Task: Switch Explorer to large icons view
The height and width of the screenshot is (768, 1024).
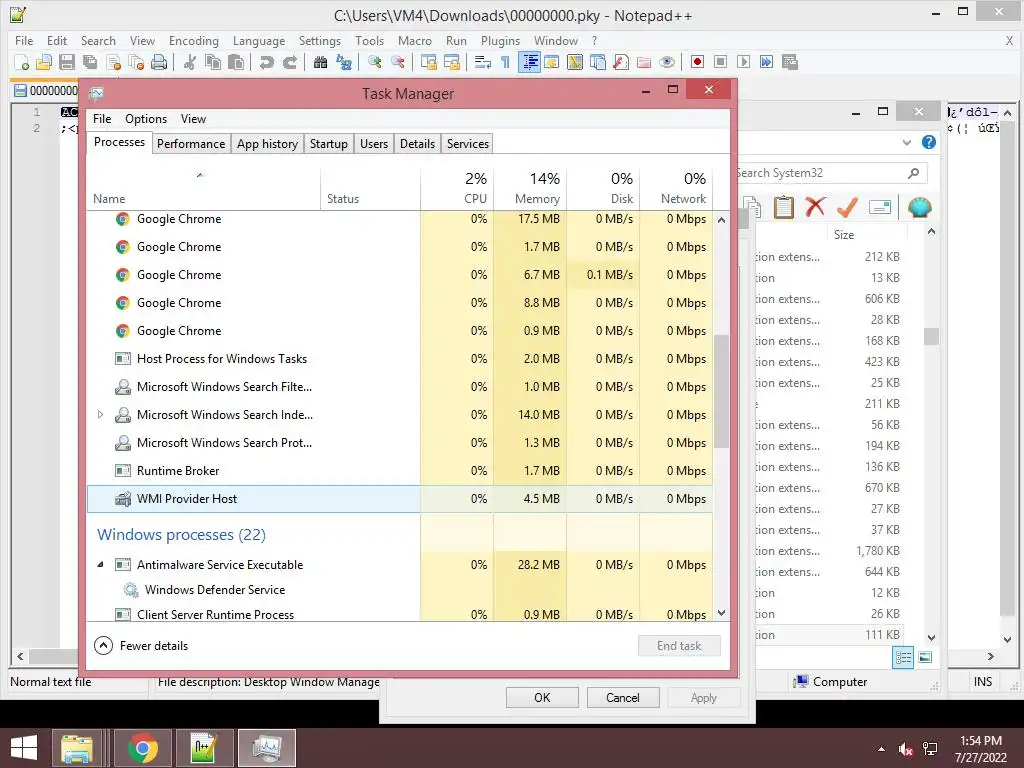Action: click(x=925, y=658)
